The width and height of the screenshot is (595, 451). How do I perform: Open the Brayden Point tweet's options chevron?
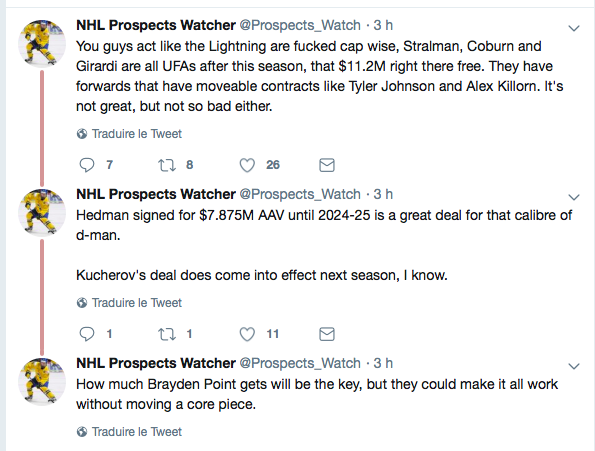574,366
